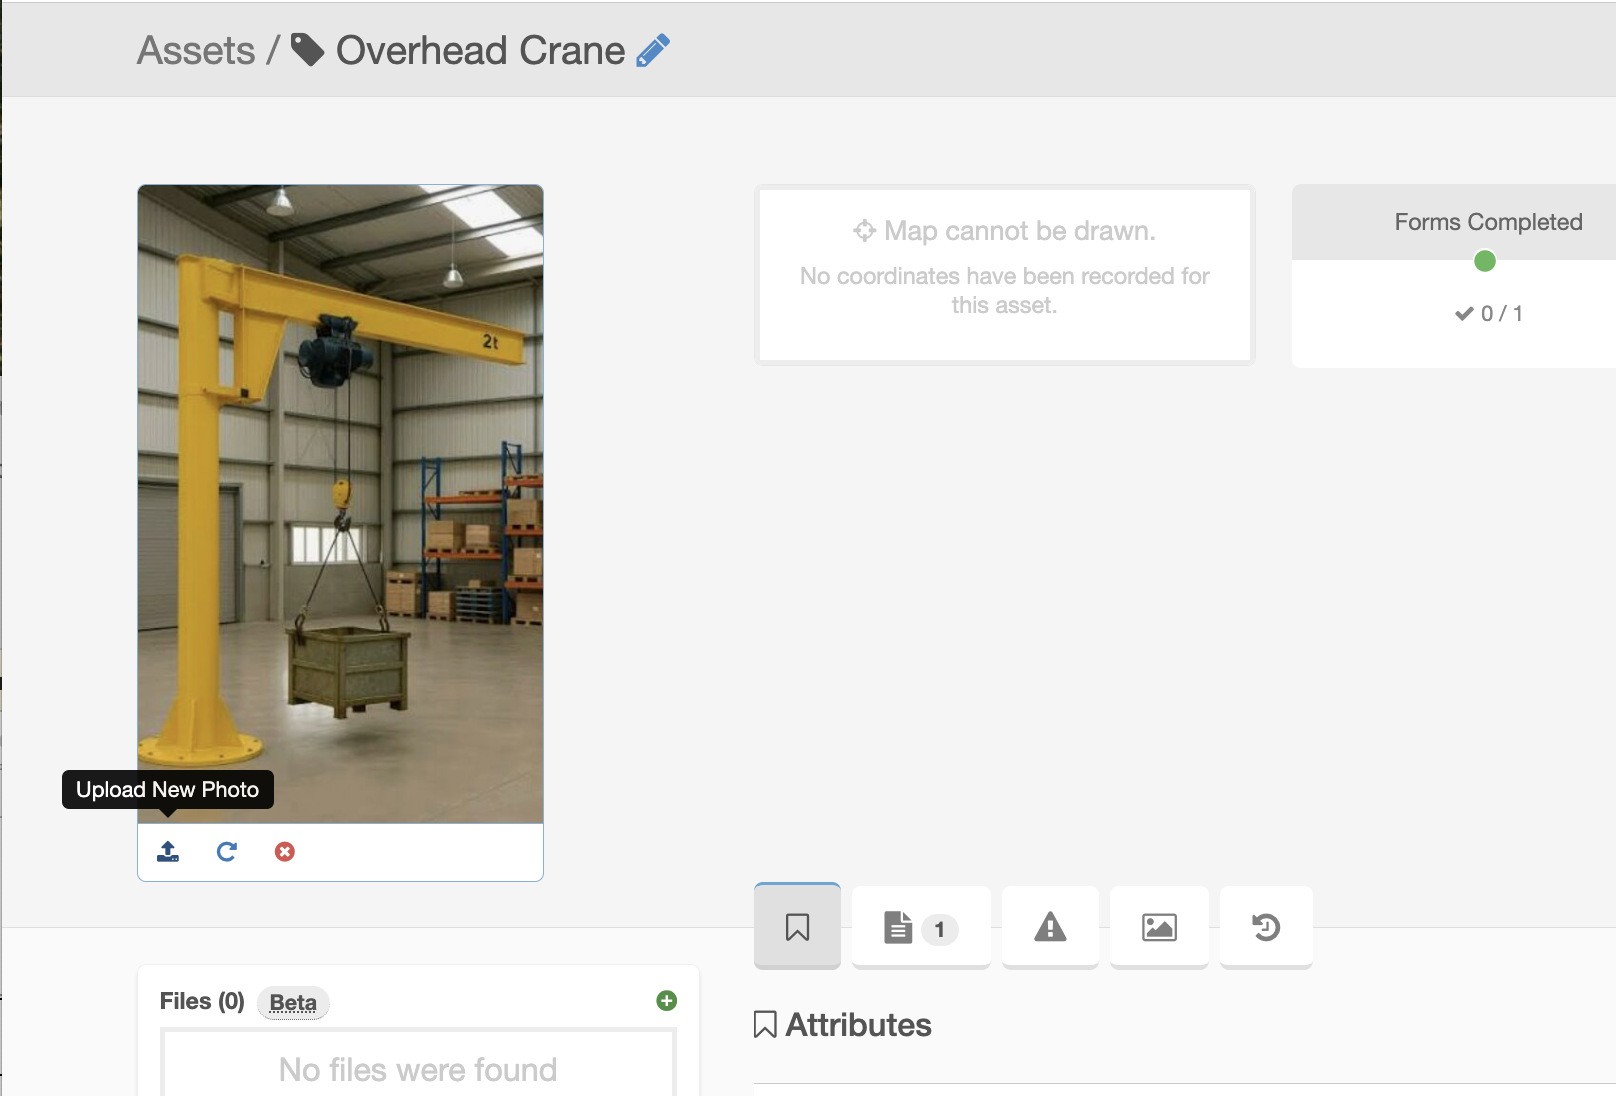Click the overhead crane photo
The width and height of the screenshot is (1616, 1096).
341,504
